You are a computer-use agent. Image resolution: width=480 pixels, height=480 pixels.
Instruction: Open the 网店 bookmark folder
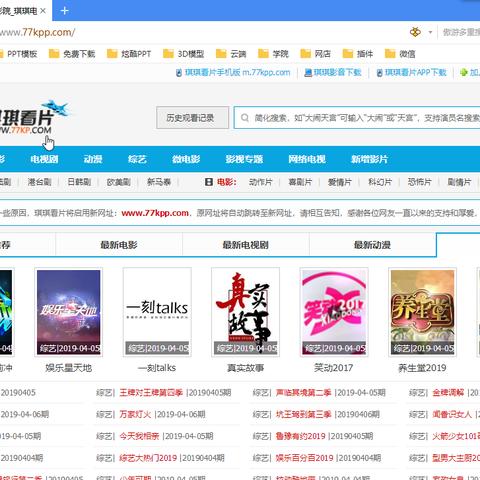315,54
